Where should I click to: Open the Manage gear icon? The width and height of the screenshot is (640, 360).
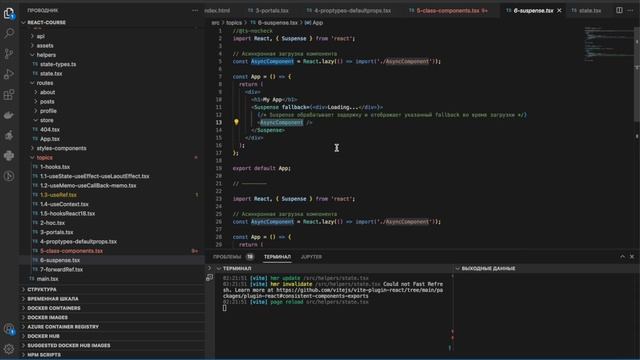coord(9,349)
